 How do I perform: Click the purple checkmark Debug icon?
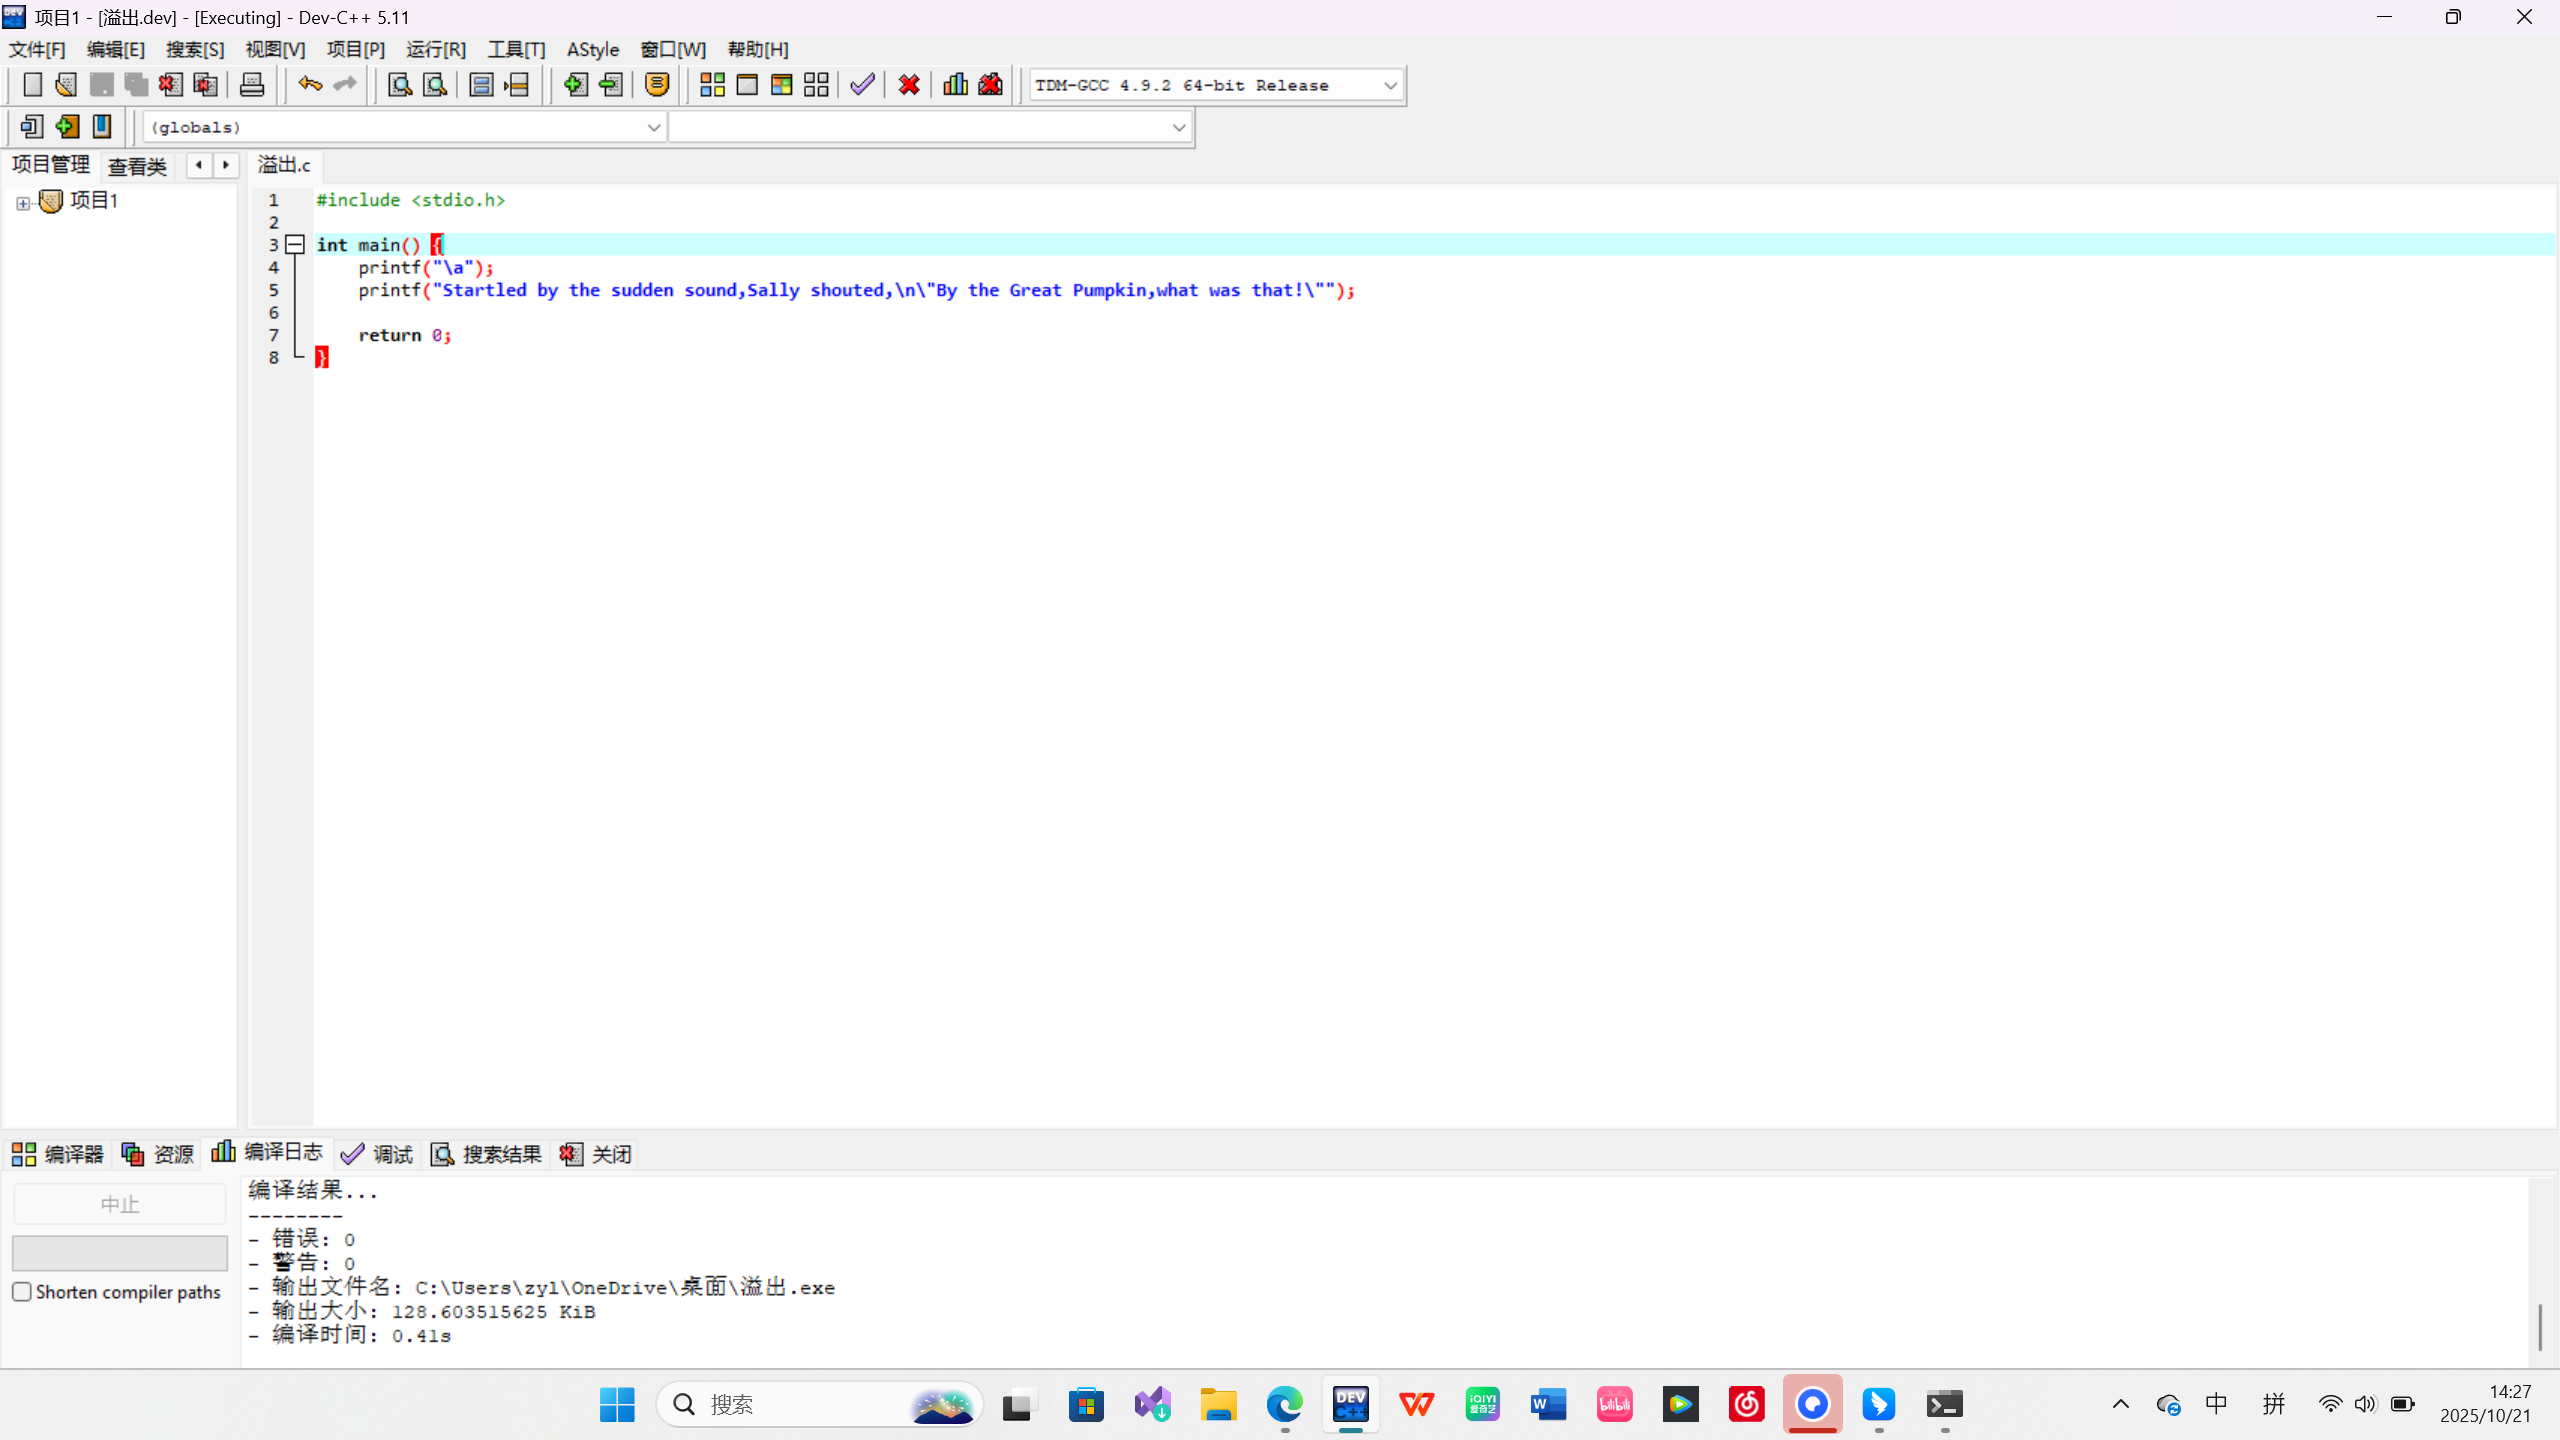tap(862, 85)
